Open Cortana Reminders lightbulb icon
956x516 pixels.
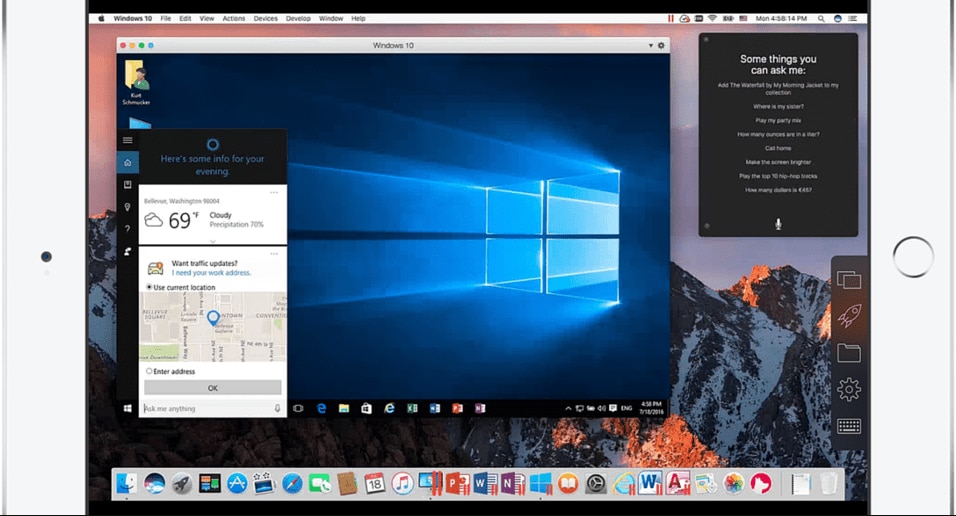[x=127, y=207]
